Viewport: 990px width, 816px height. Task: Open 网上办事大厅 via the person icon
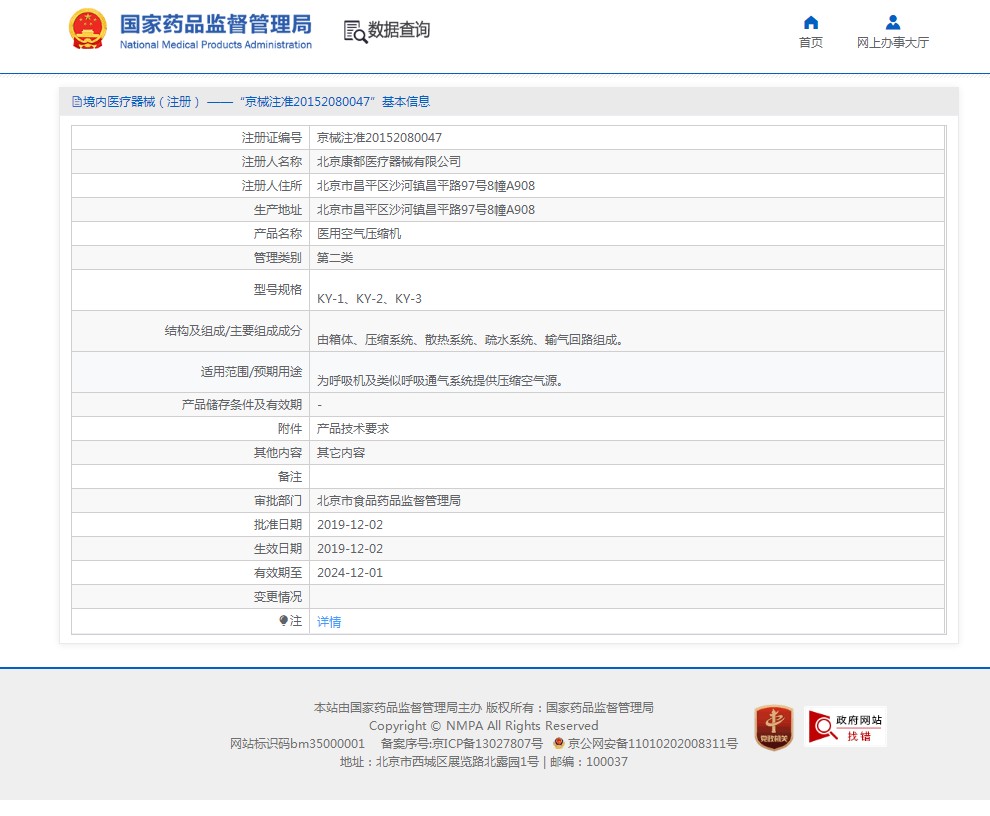(x=893, y=23)
